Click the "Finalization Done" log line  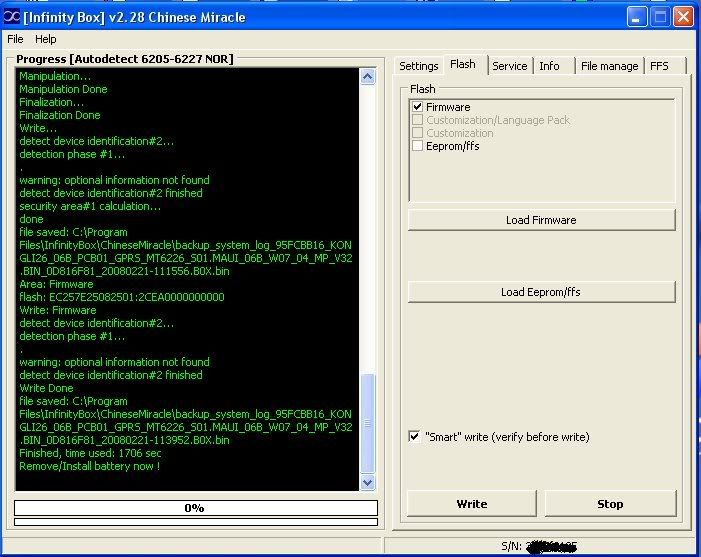tap(59, 115)
